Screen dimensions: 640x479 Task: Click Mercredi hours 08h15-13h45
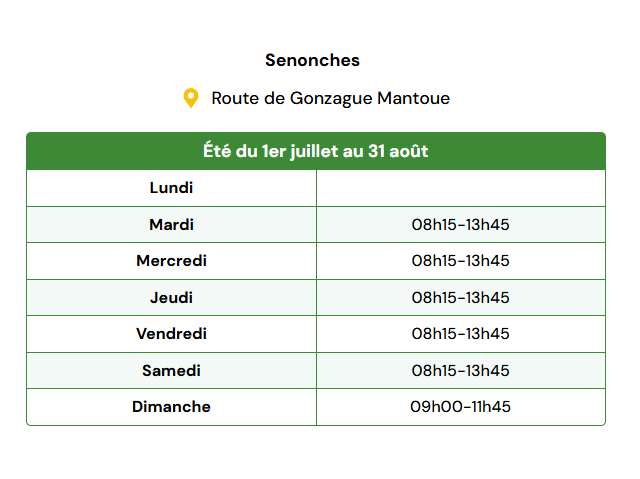460,261
